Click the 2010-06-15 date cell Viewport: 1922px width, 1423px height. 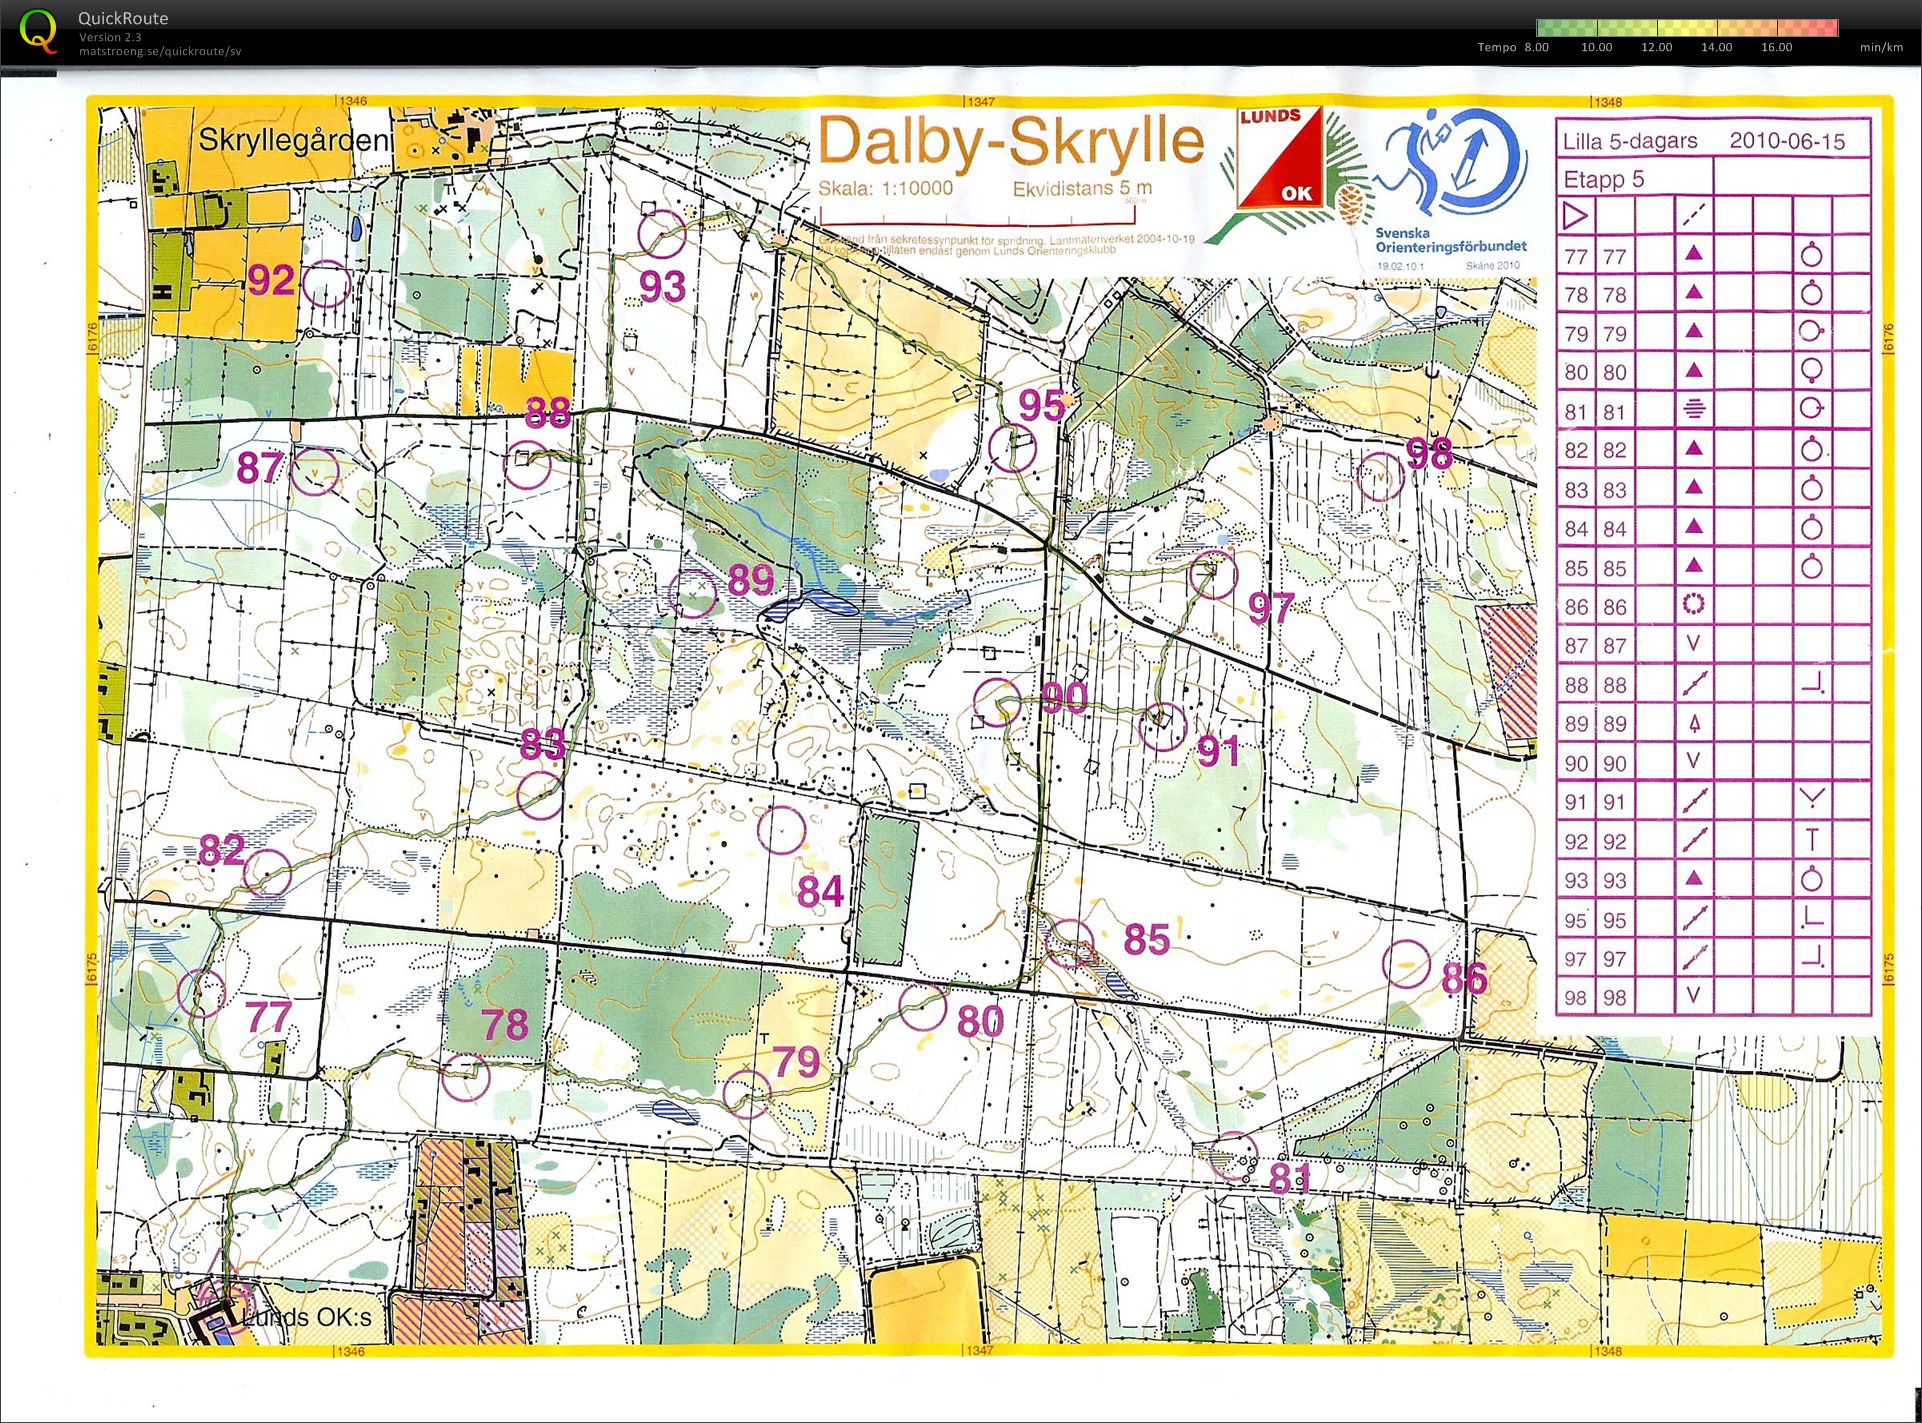tap(1787, 141)
